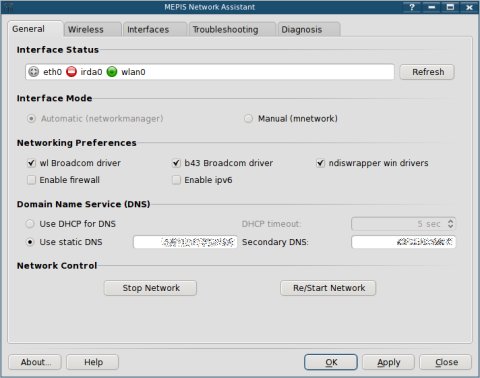Viewport: 480px width, 378px height.
Task: Click Stop Network button
Action: (x=150, y=288)
